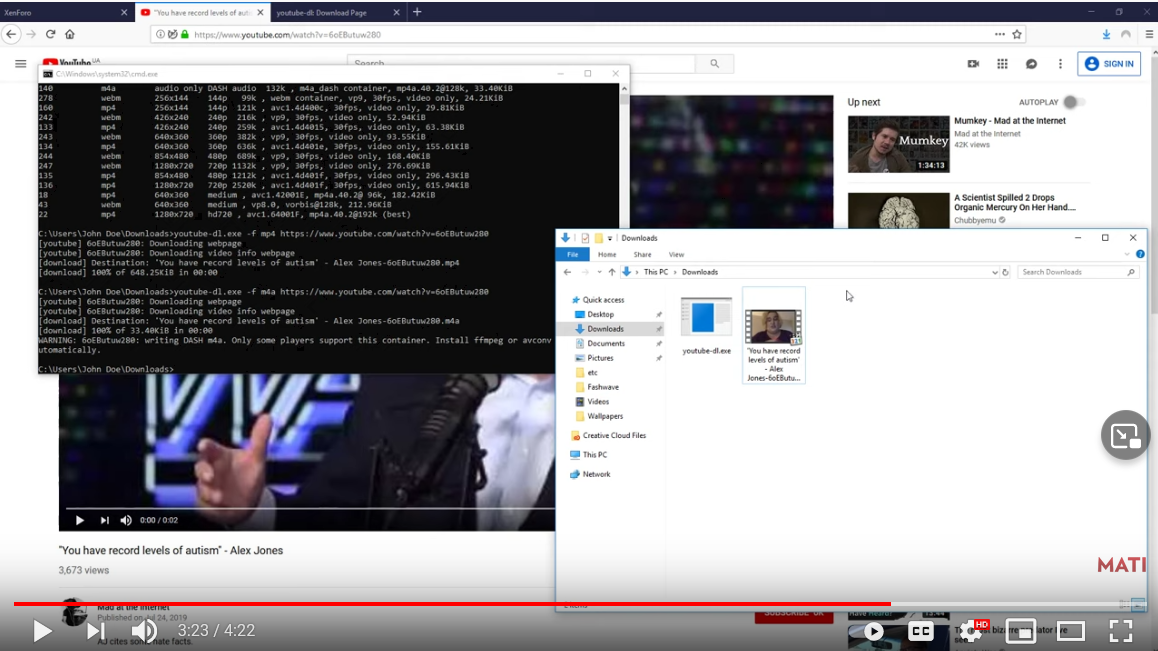Click the Search Downloads field
Screen dimensions: 1158x651
point(1077,272)
